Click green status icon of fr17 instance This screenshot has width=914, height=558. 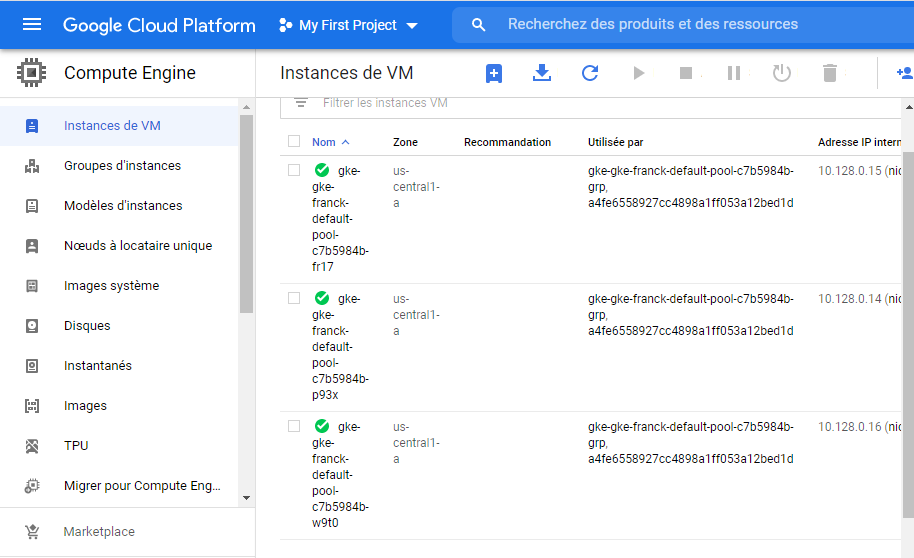pos(322,170)
